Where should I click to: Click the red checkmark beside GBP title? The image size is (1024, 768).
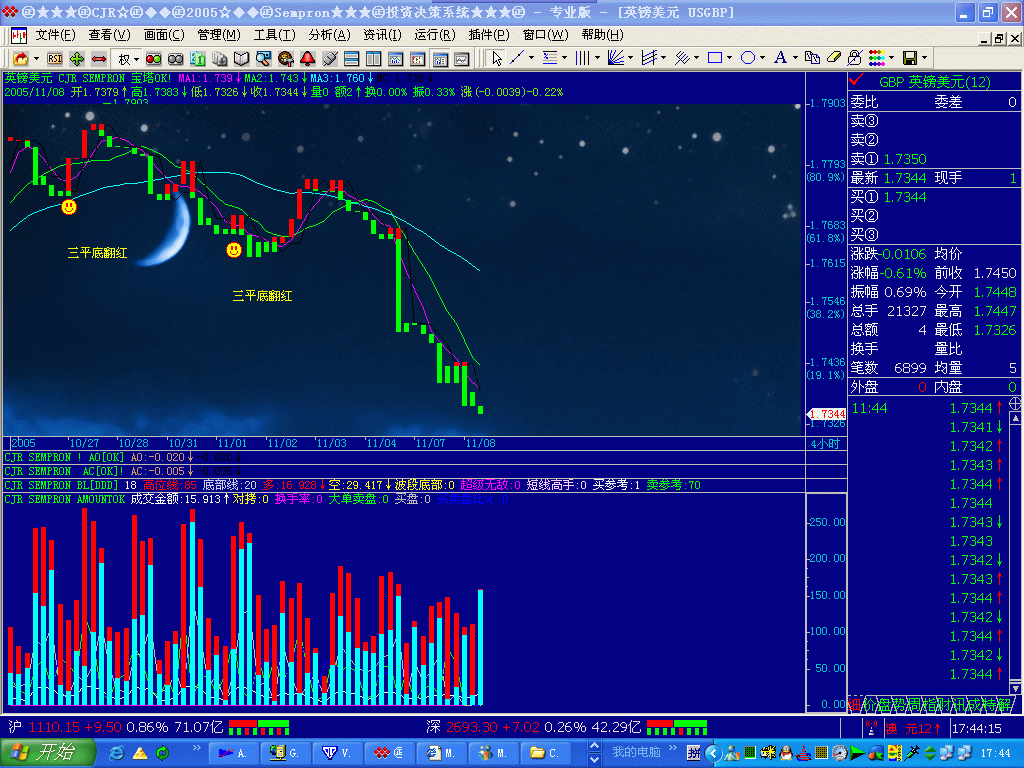[x=857, y=80]
